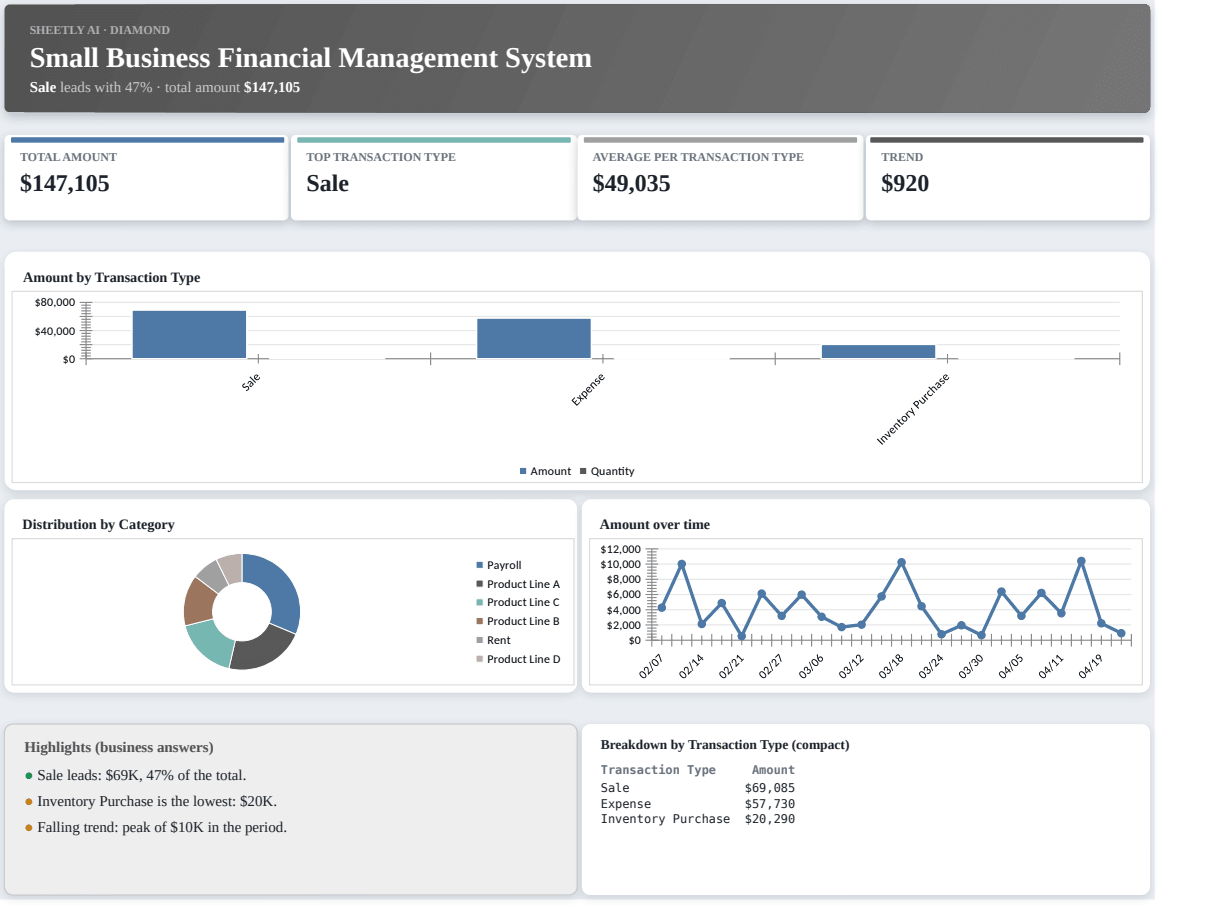
Task: Click the Sale bar in the chart
Action: pyautogui.click(x=189, y=334)
